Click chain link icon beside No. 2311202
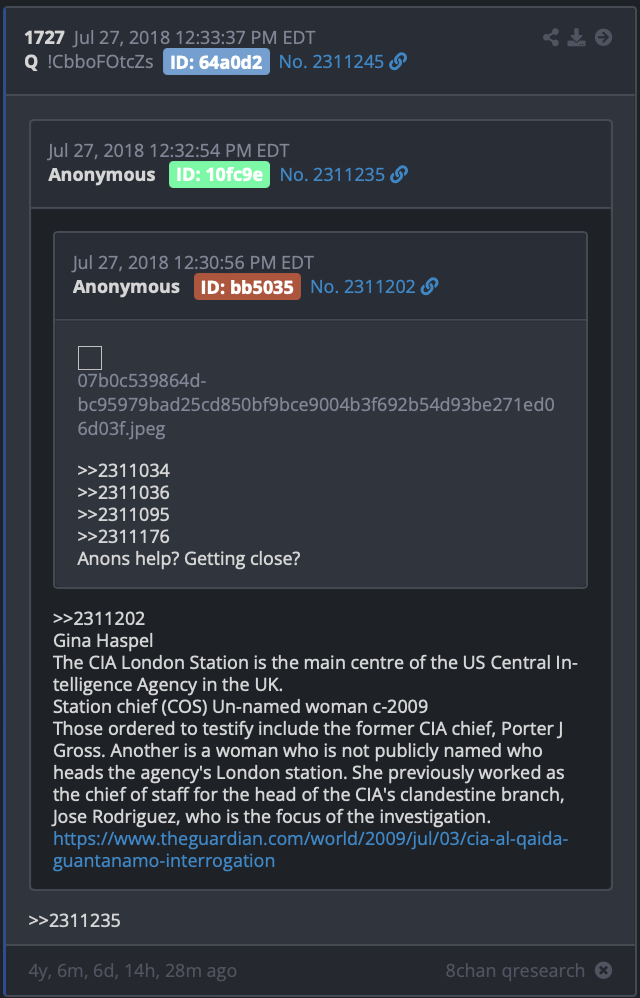This screenshot has width=640, height=998. [x=429, y=286]
